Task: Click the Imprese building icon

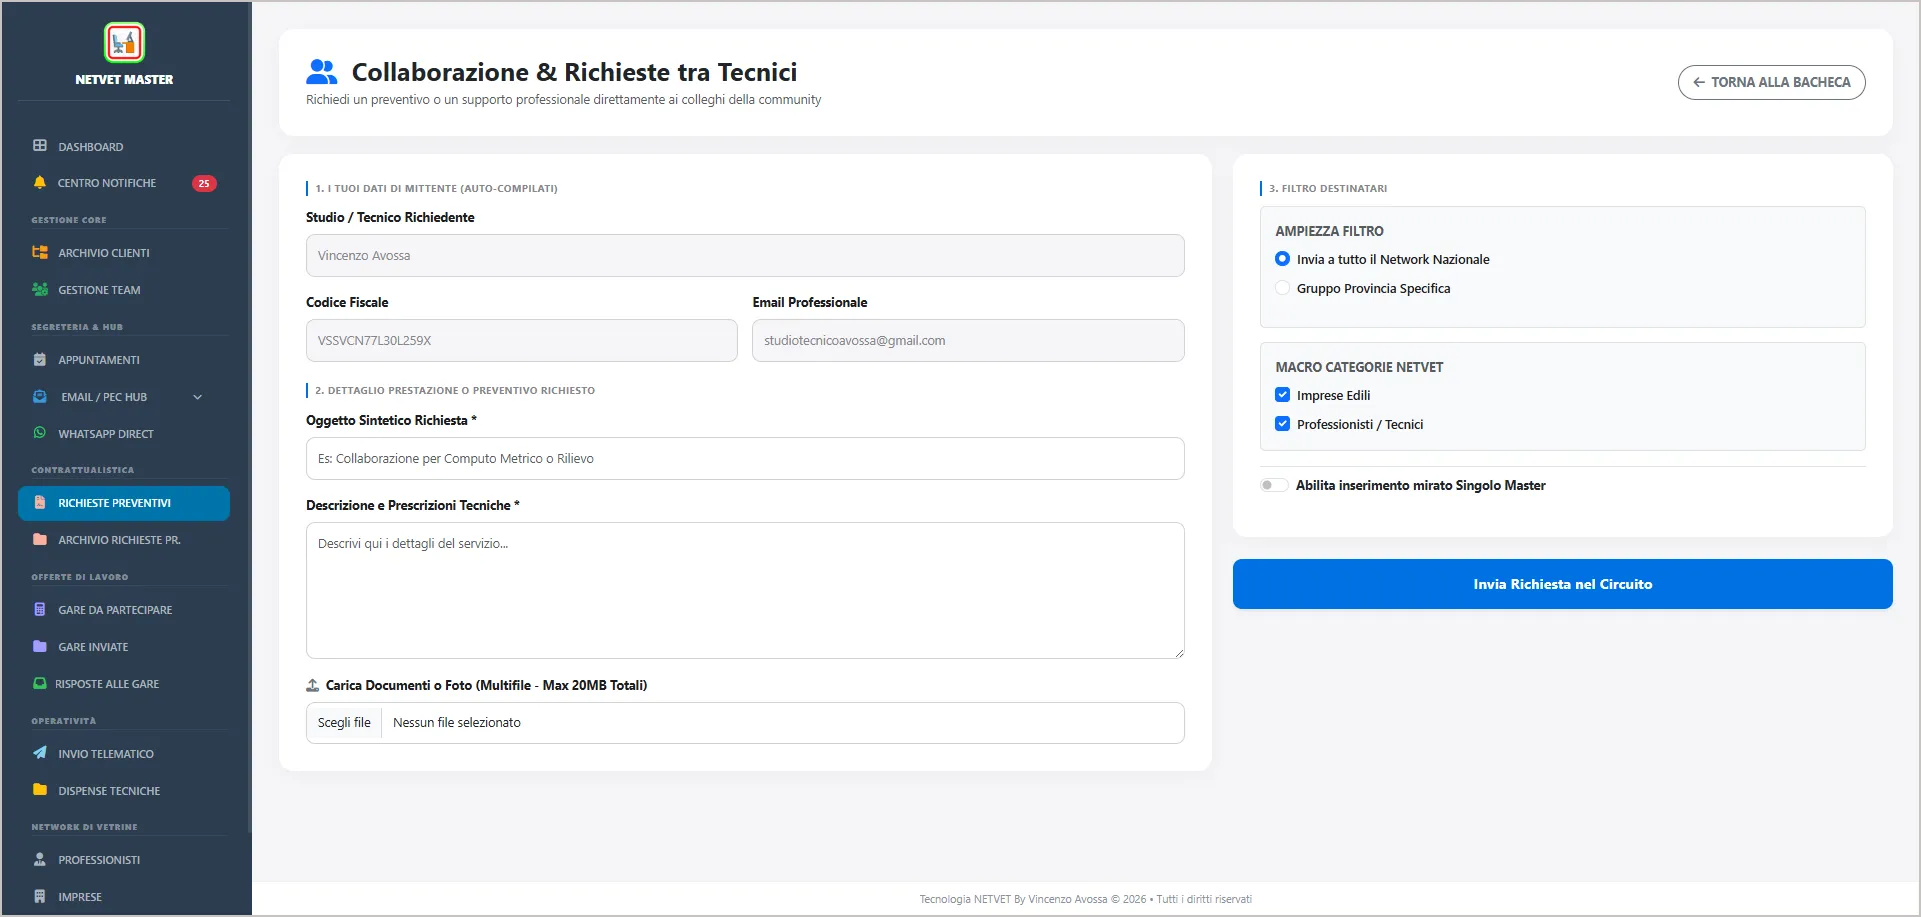Action: pyautogui.click(x=40, y=897)
